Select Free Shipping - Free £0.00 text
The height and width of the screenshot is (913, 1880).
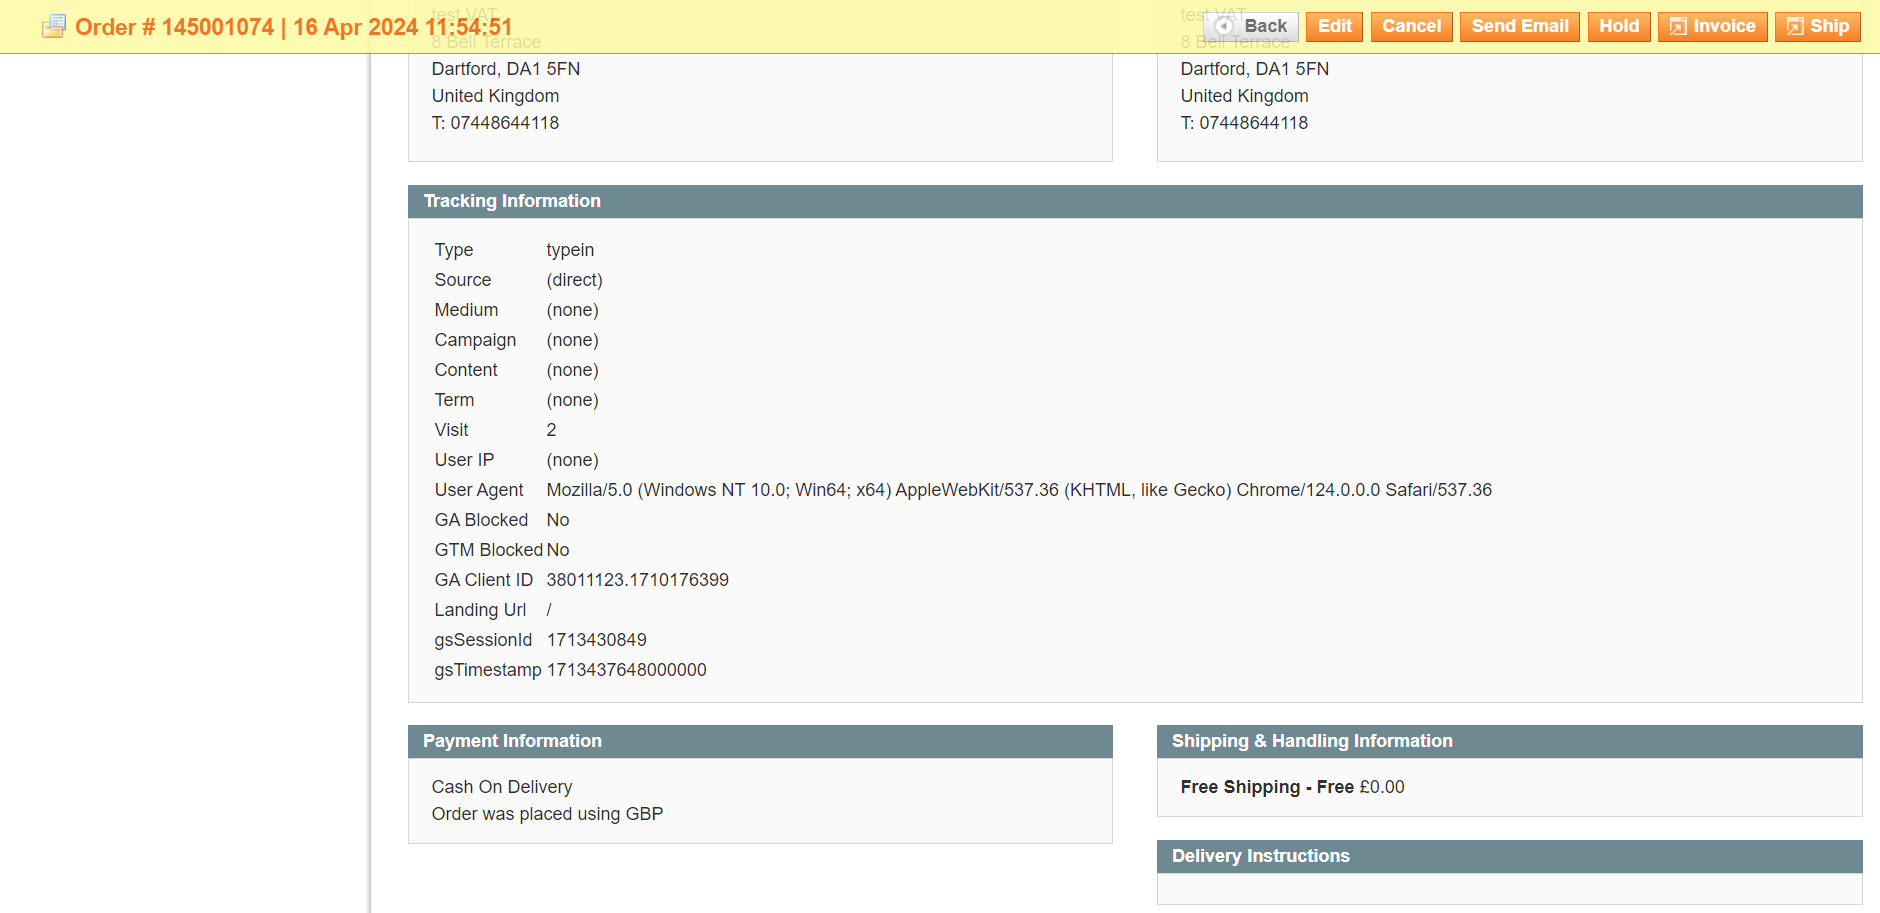pyautogui.click(x=1292, y=787)
